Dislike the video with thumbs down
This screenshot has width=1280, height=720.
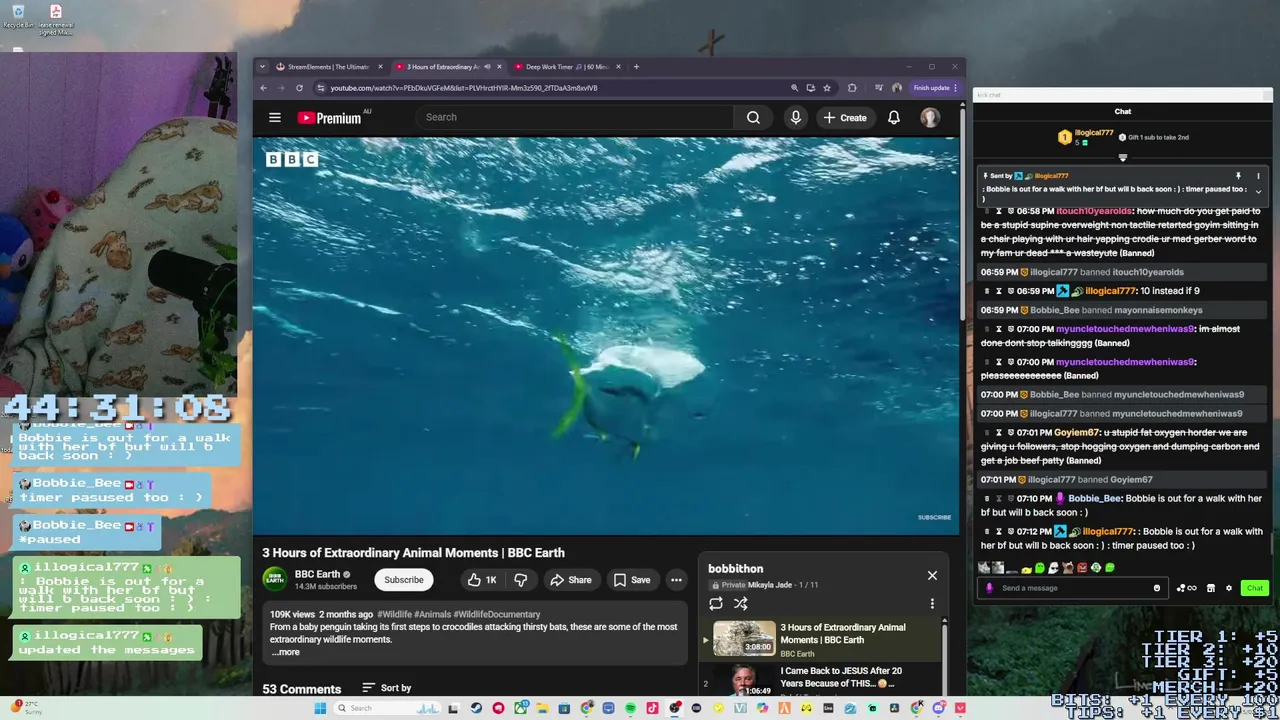pyautogui.click(x=520, y=580)
